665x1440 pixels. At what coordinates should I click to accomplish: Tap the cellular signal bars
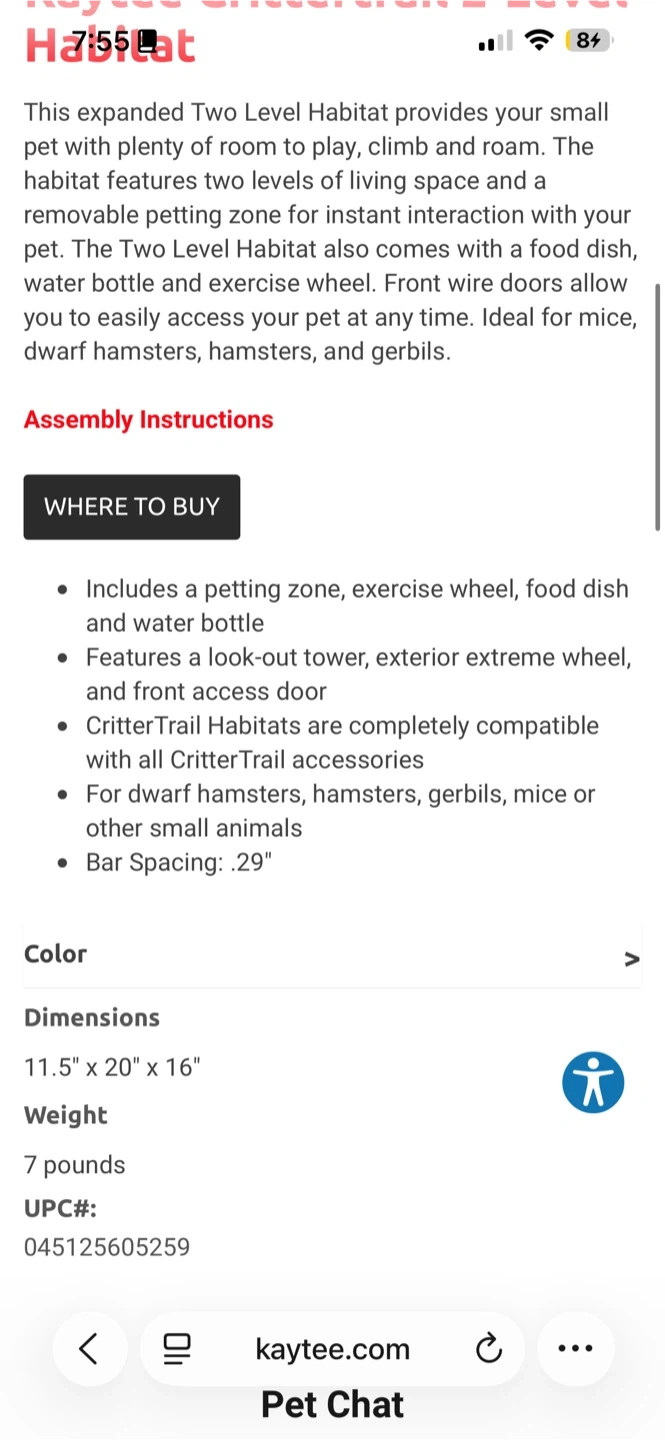click(x=495, y=41)
